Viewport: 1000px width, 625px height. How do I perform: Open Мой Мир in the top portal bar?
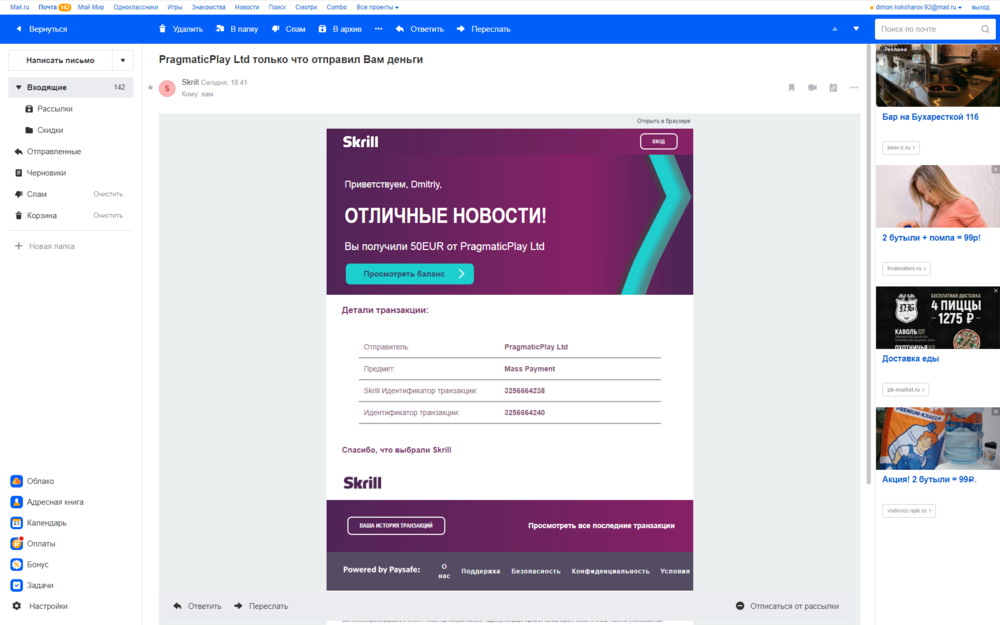pos(91,7)
